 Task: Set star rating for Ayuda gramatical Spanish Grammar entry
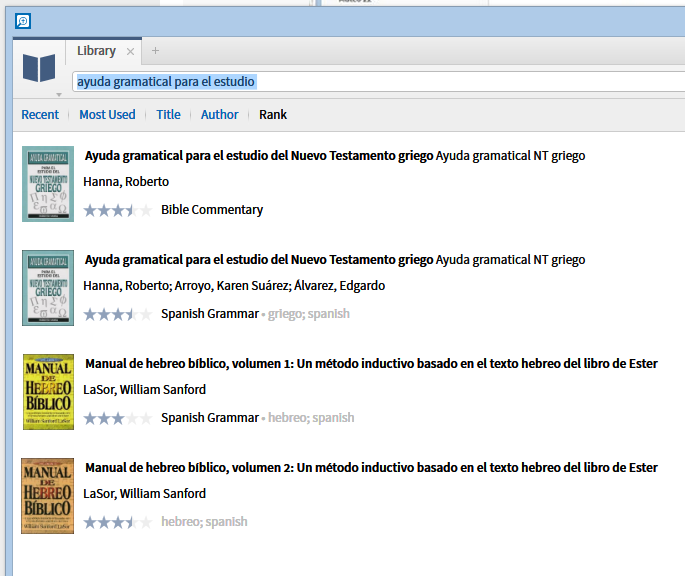(118, 314)
